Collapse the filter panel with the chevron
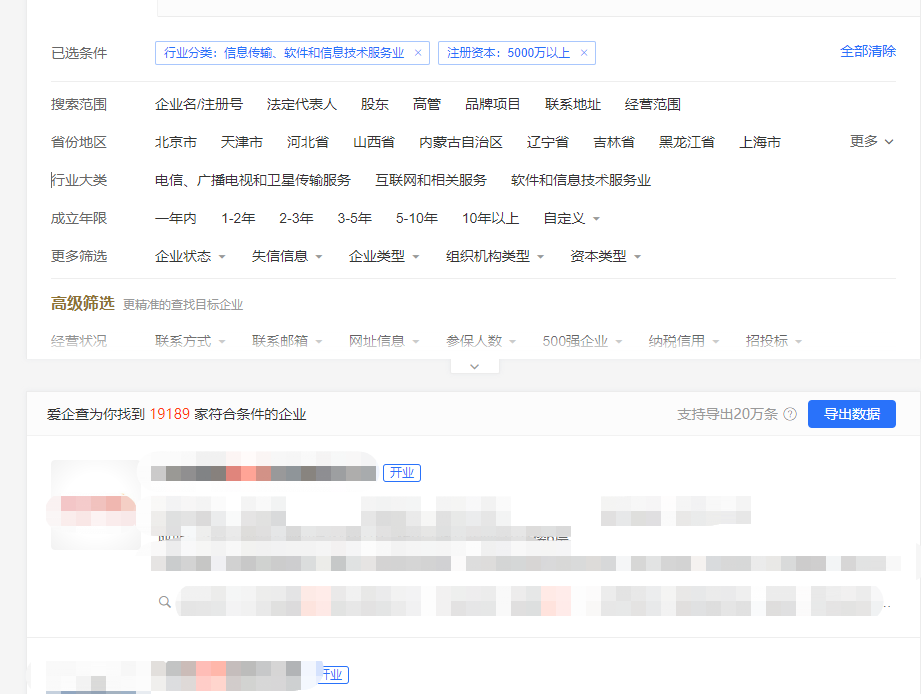This screenshot has width=921, height=694. click(x=474, y=366)
